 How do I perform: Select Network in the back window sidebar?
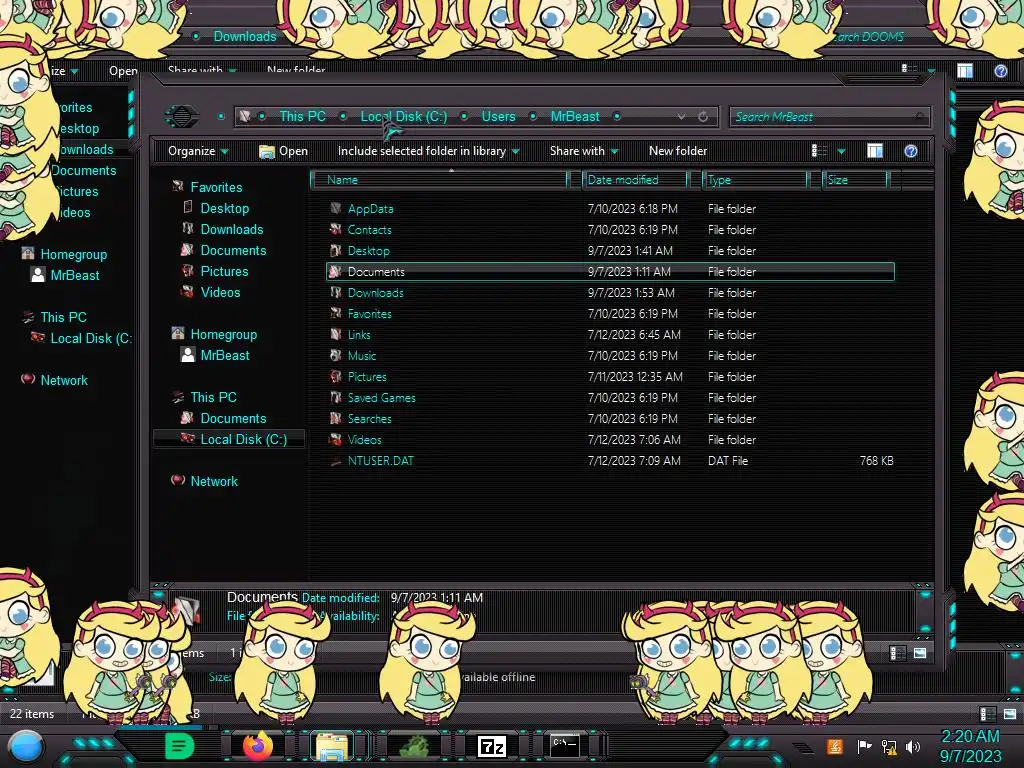coord(64,380)
